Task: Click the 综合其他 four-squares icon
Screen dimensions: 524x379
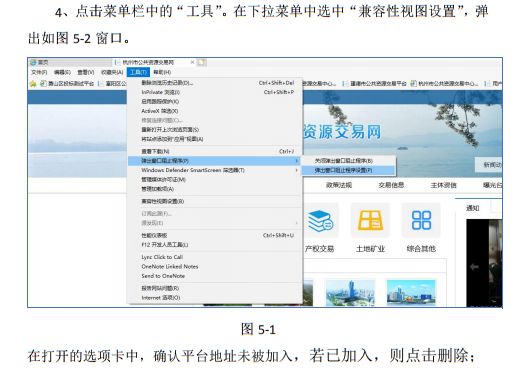Action: click(421, 220)
